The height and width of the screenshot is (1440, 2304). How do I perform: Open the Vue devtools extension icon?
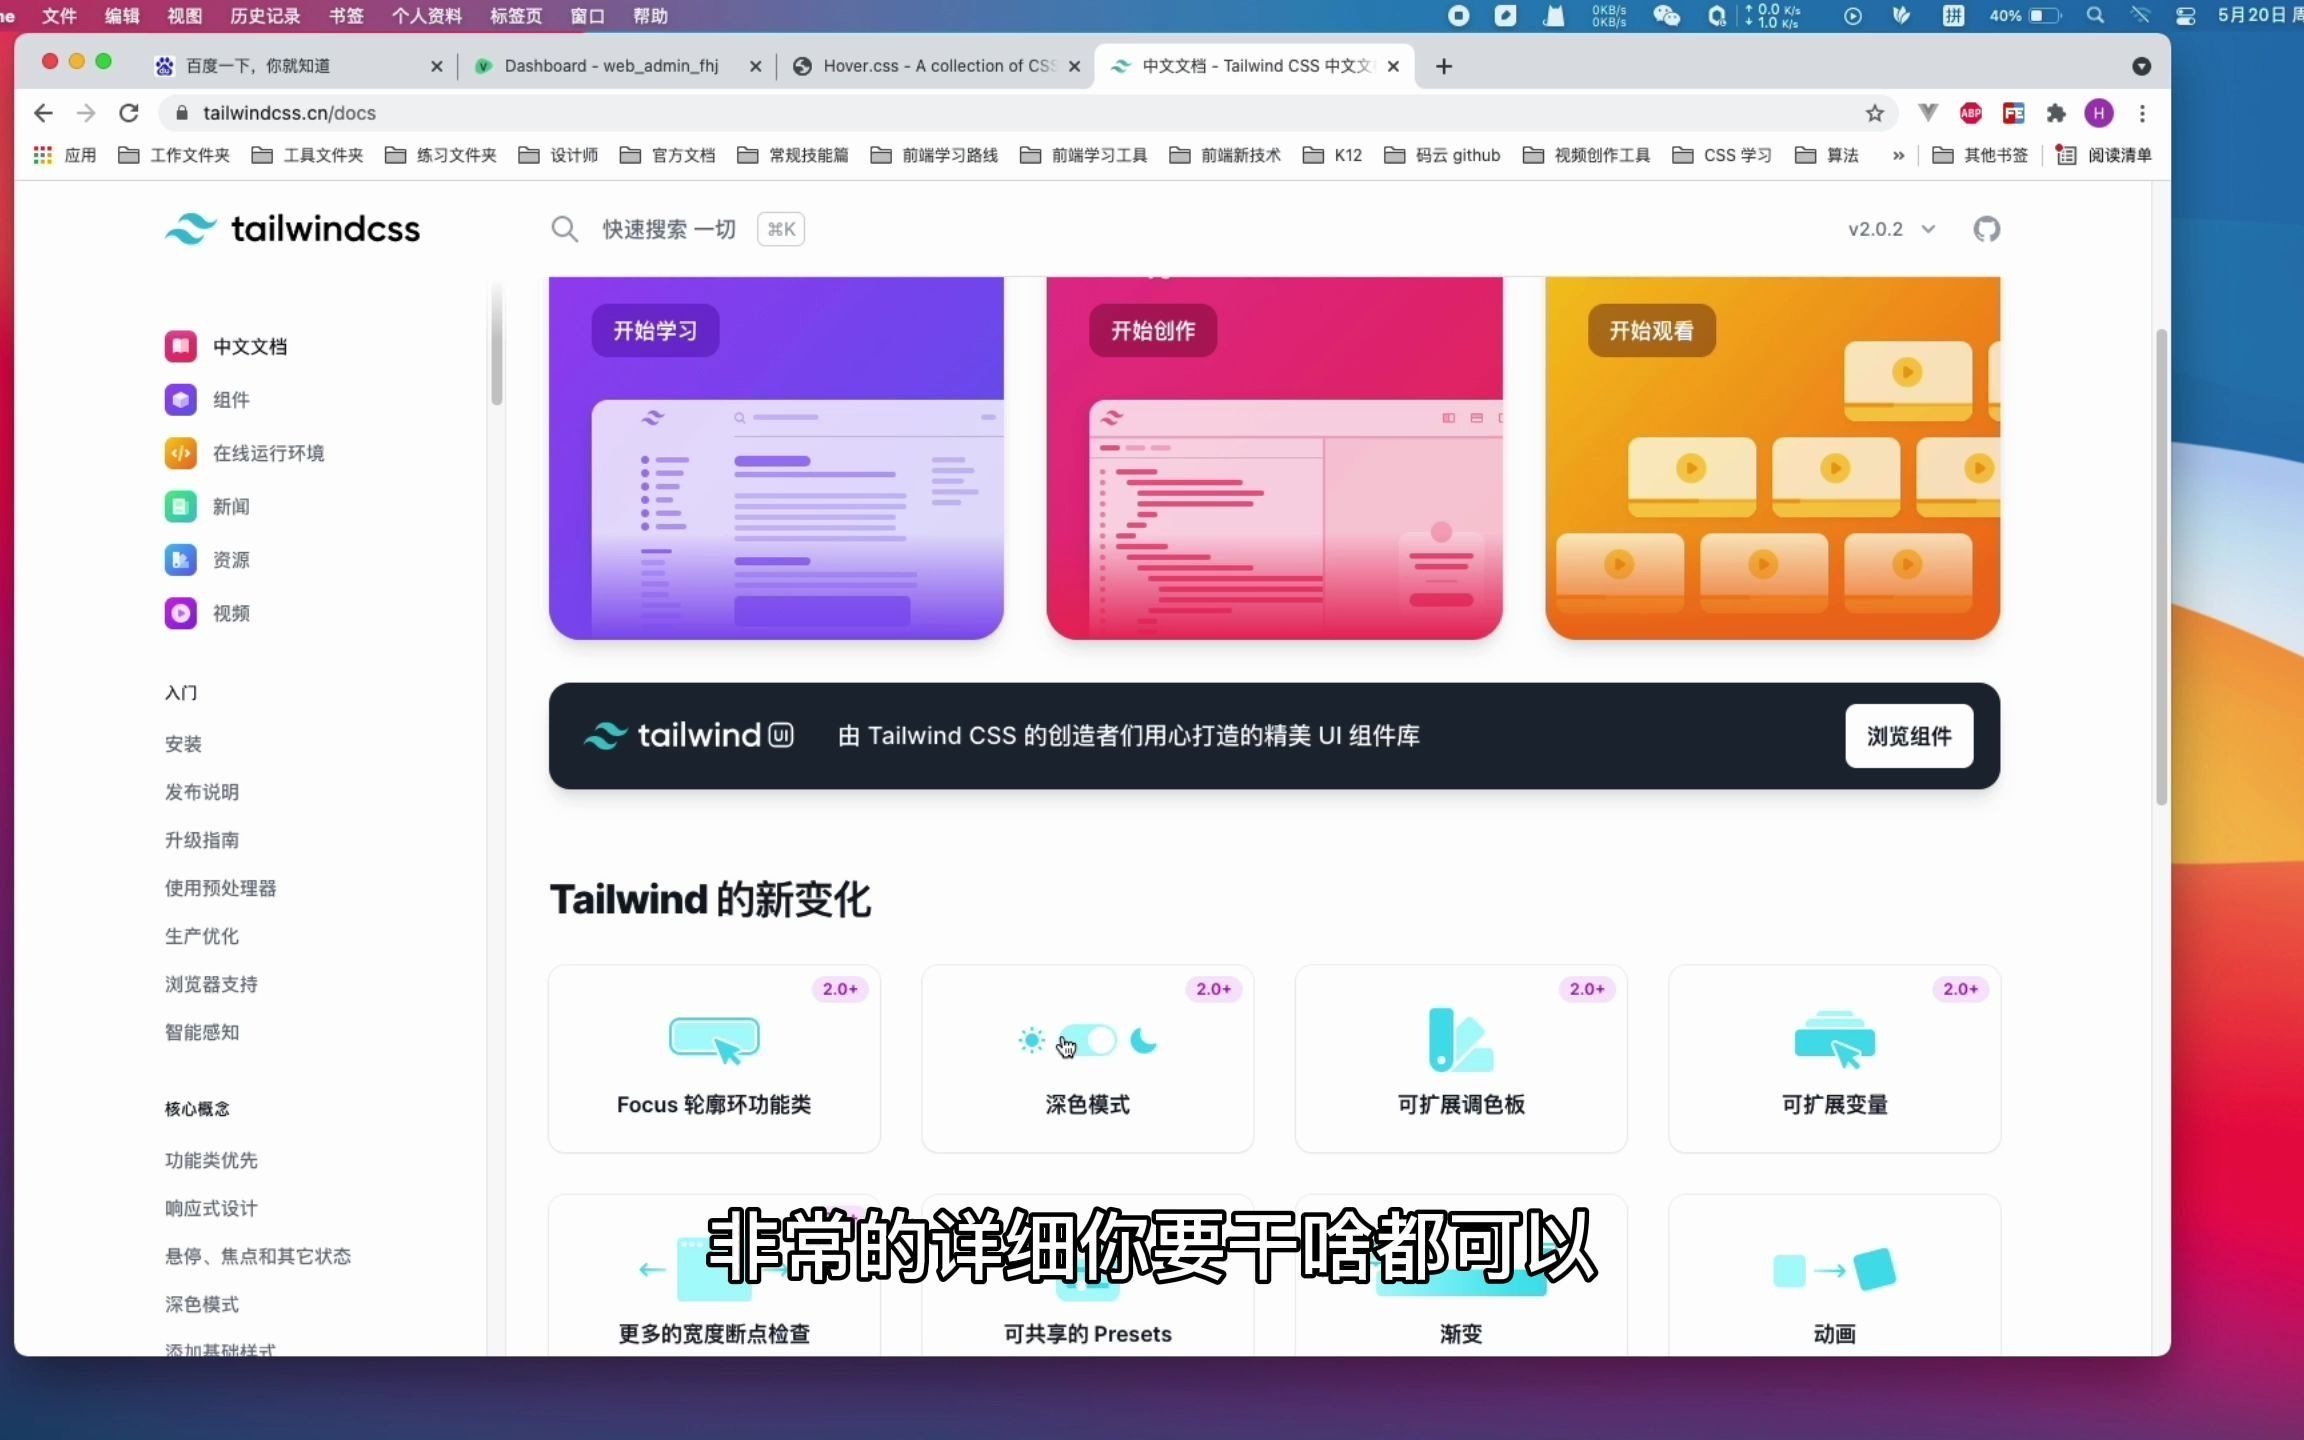pos(1928,113)
